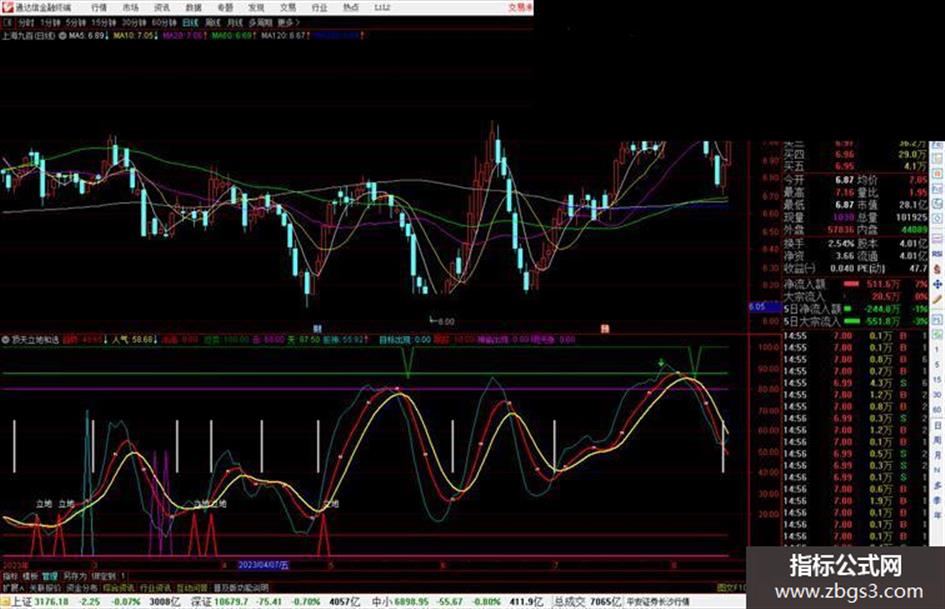
Task: Open the 关联报价 bottom tab
Action: [45, 587]
